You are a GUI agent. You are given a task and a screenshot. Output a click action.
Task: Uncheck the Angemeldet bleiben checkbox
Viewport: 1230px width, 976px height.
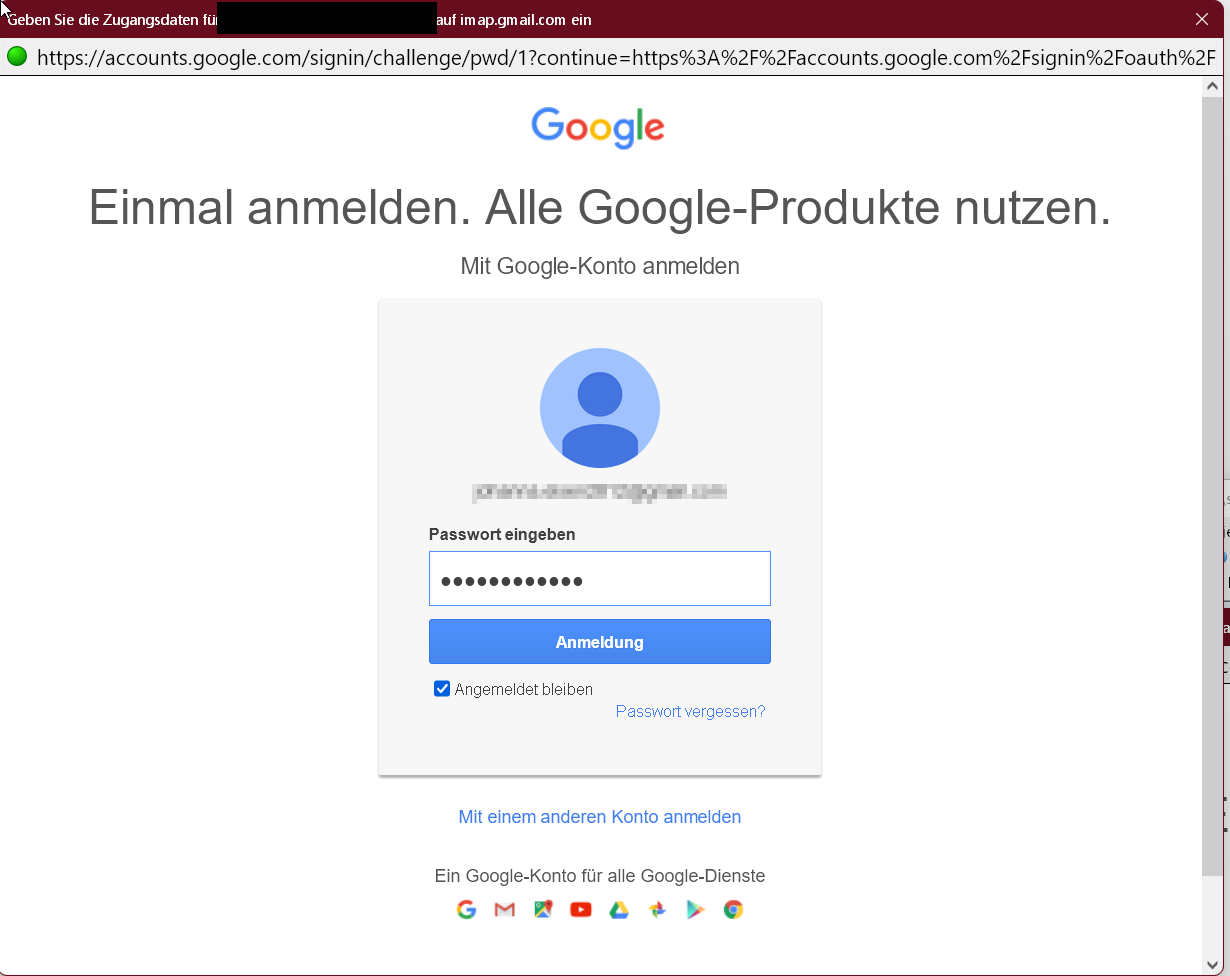442,688
